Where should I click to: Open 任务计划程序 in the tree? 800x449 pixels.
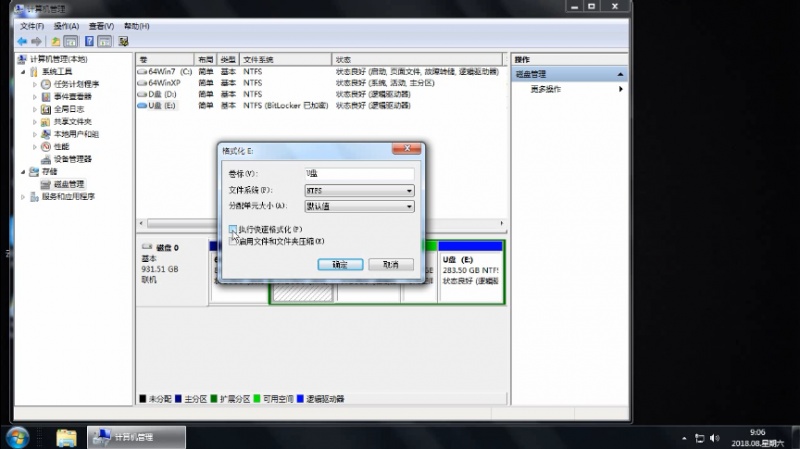click(77, 84)
